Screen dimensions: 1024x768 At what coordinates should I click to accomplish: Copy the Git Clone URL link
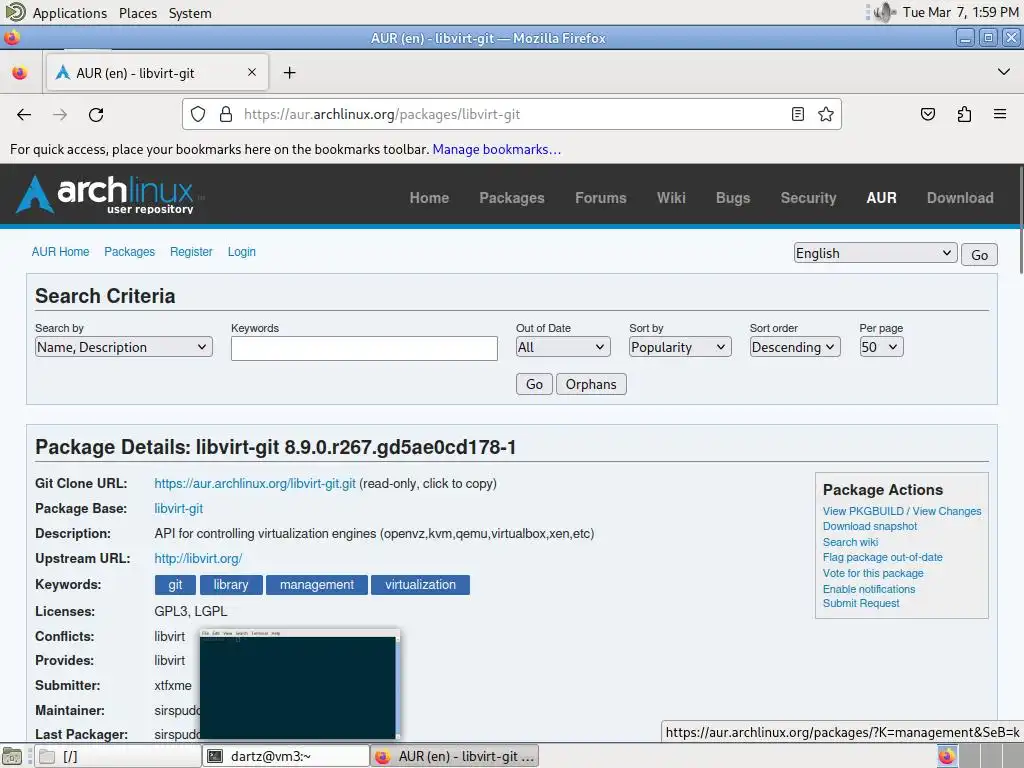point(255,484)
